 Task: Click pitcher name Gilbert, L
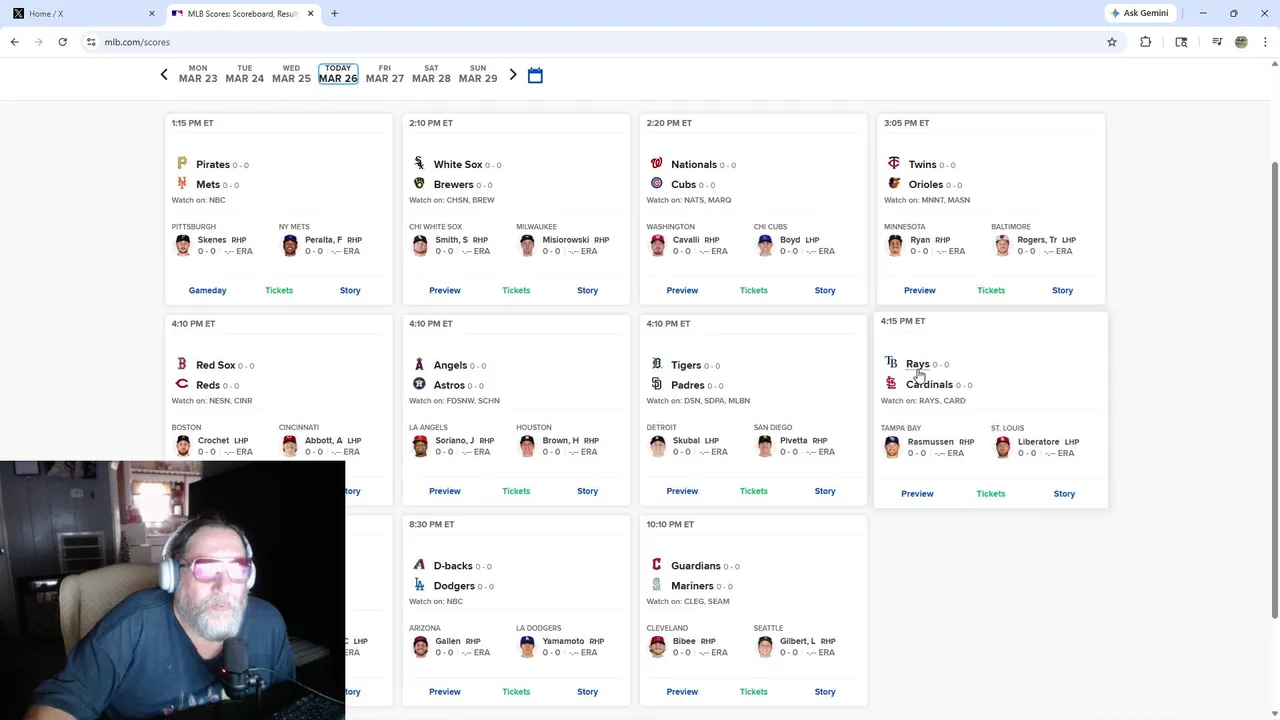[x=798, y=641]
